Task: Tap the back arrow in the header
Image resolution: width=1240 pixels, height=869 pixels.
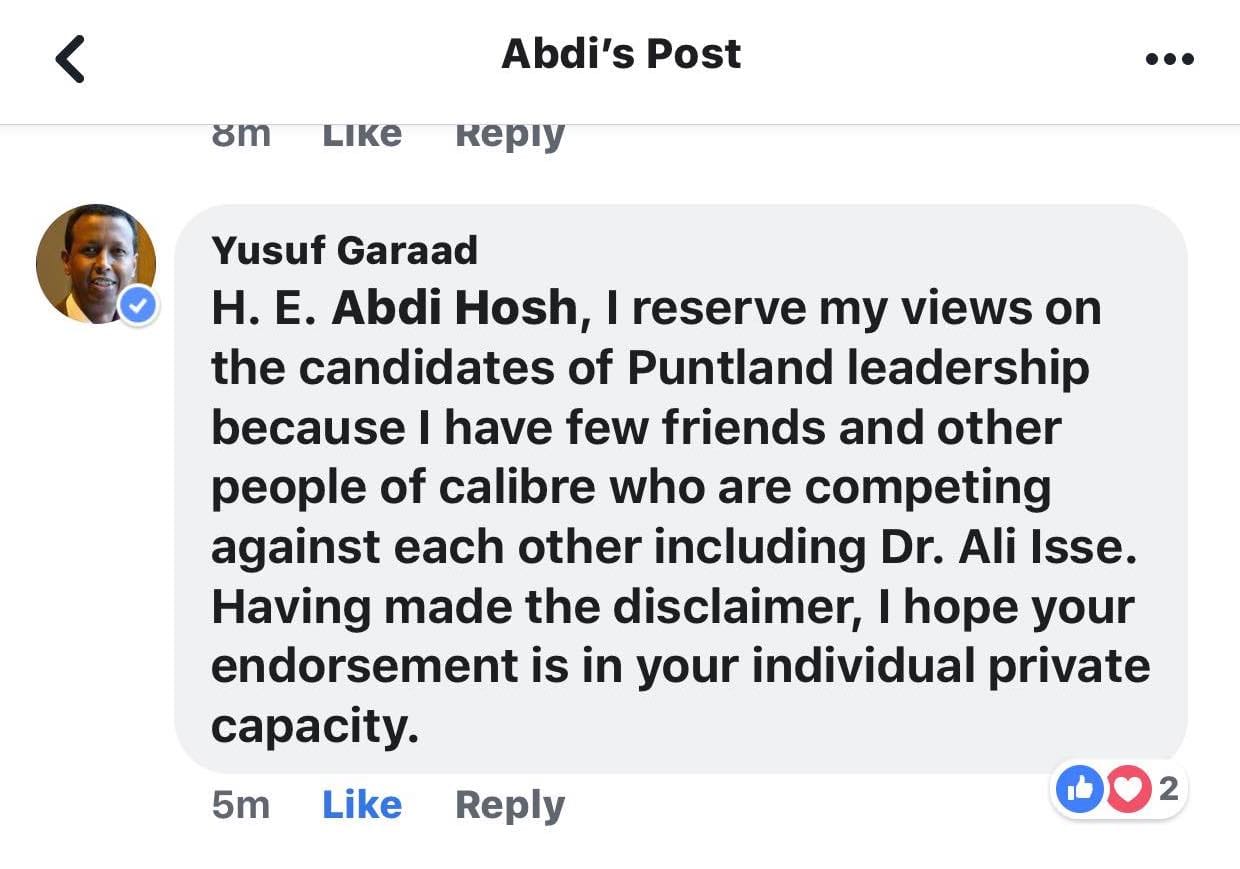Action: point(70,58)
